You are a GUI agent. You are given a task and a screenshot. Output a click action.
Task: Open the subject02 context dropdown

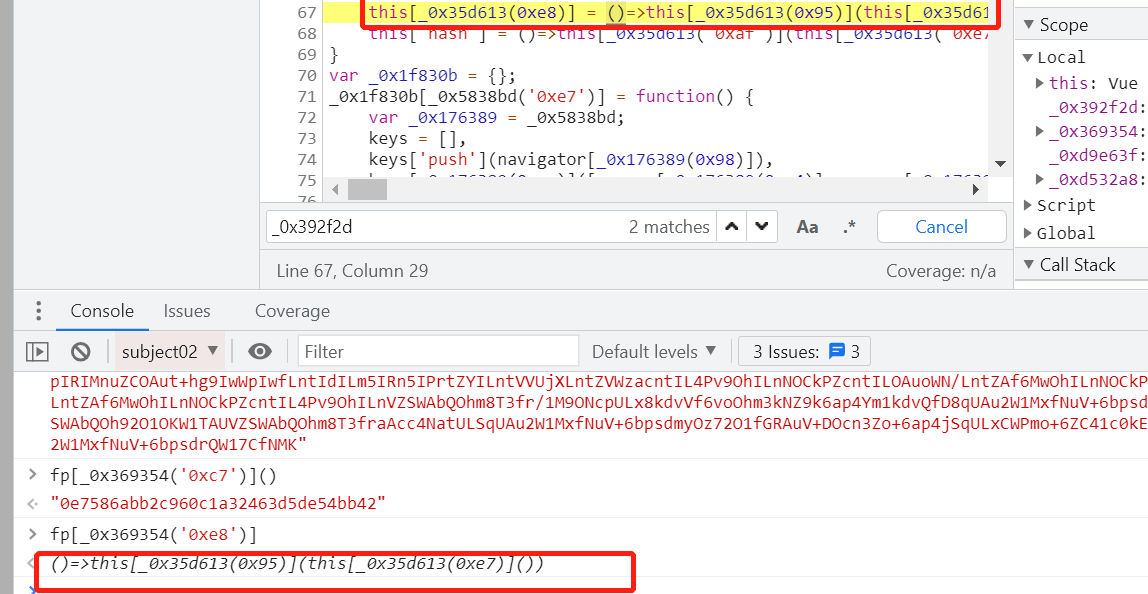click(x=170, y=352)
